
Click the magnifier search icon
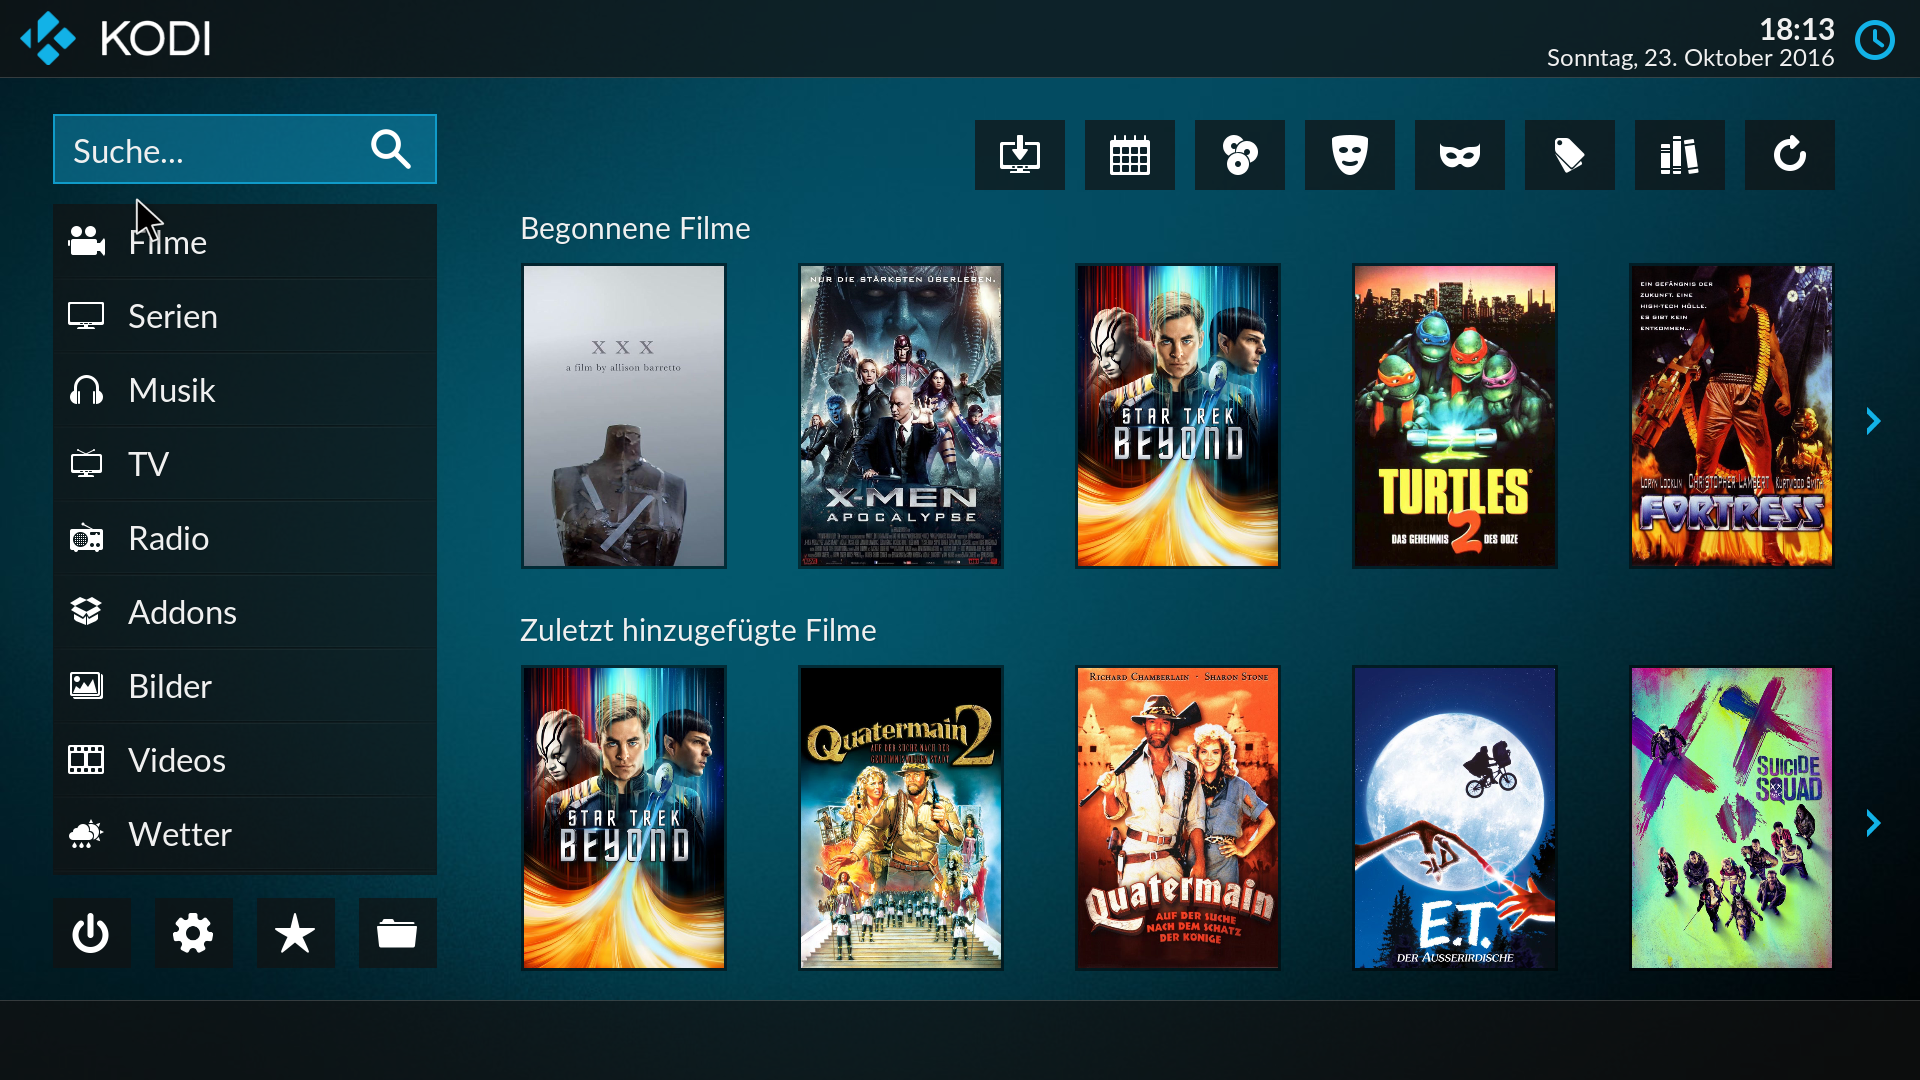[x=390, y=150]
